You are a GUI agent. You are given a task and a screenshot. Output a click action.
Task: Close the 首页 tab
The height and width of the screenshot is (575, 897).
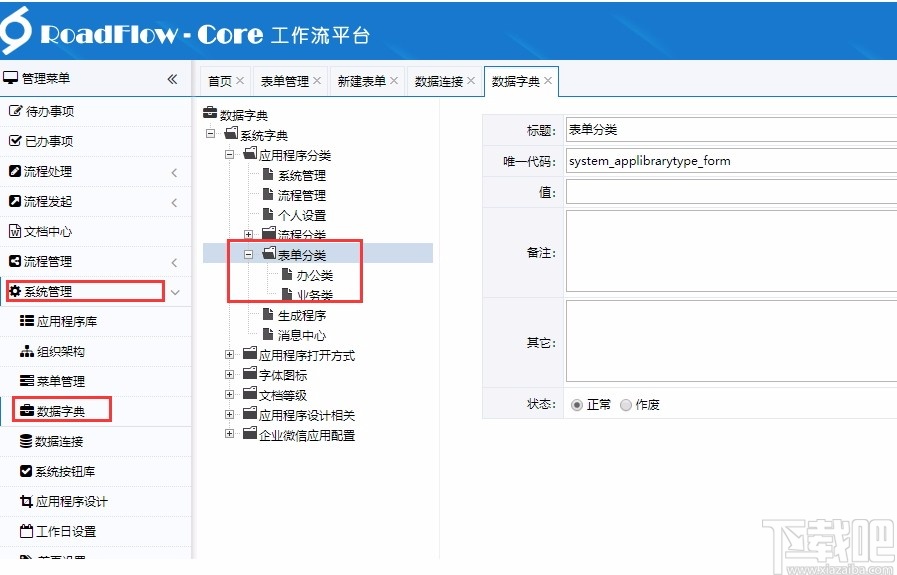tap(240, 81)
